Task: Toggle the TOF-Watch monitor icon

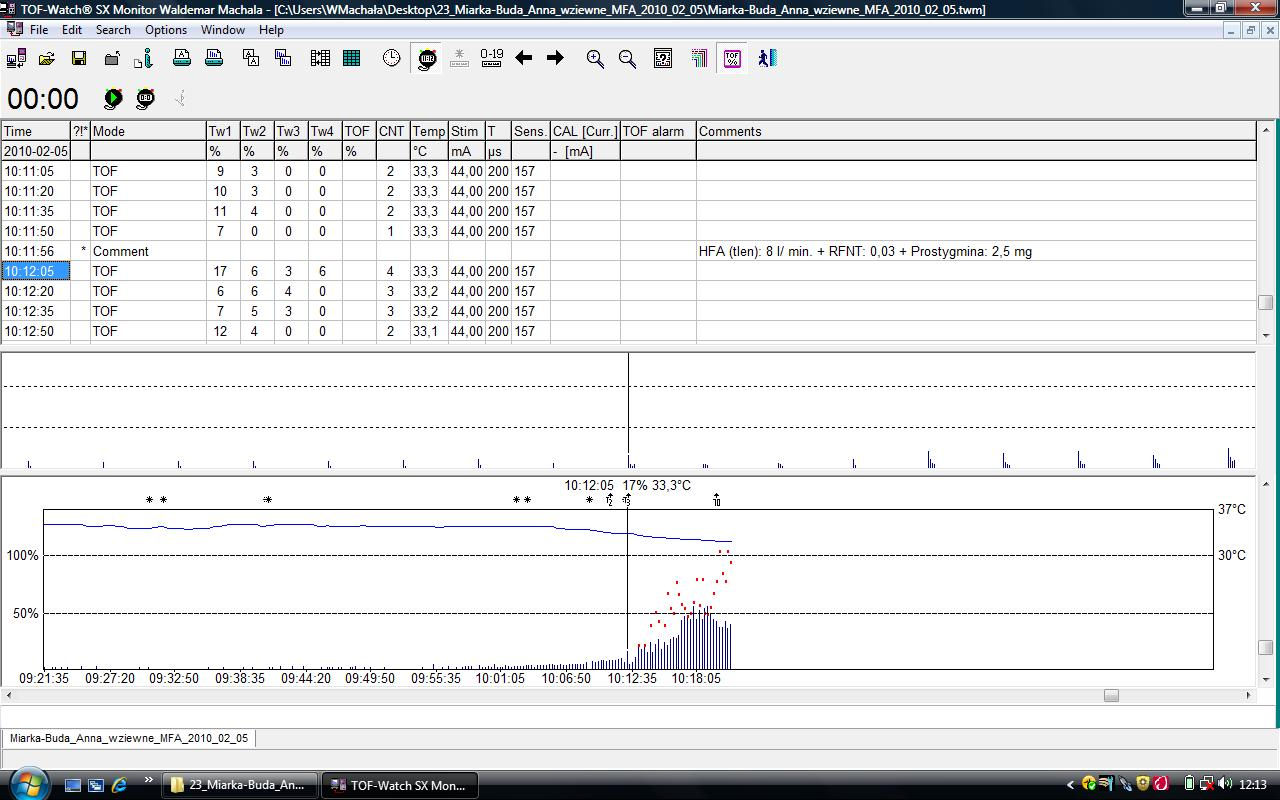Action: [x=427, y=59]
